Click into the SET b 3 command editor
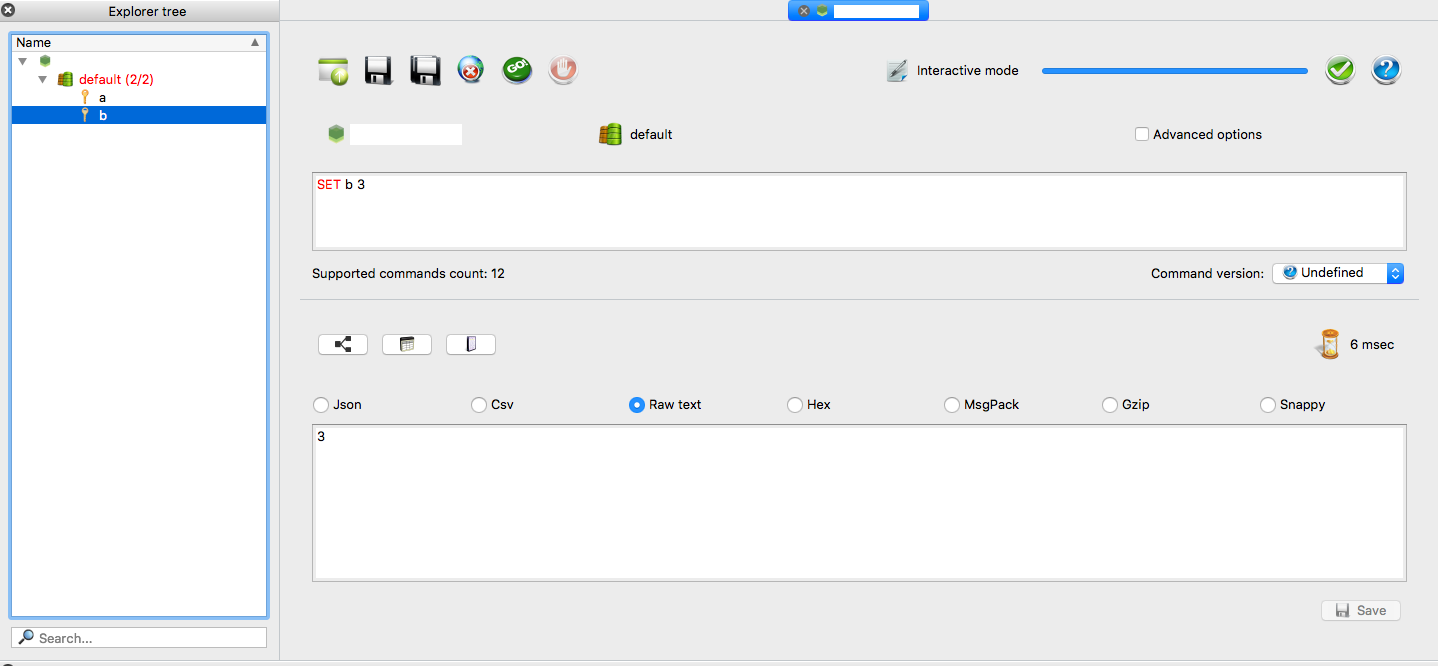 coord(859,211)
